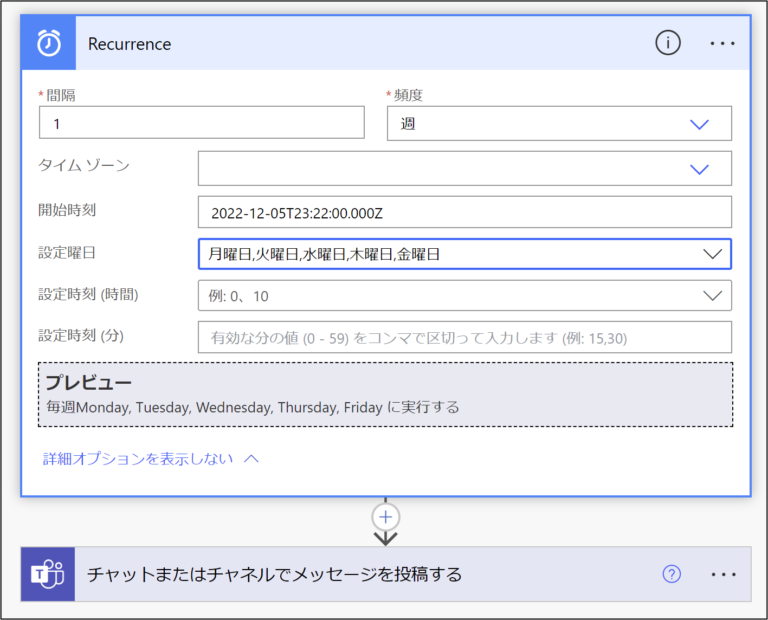Open the 設定曜日 weekday dropdown
The image size is (768, 620).
(x=465, y=254)
